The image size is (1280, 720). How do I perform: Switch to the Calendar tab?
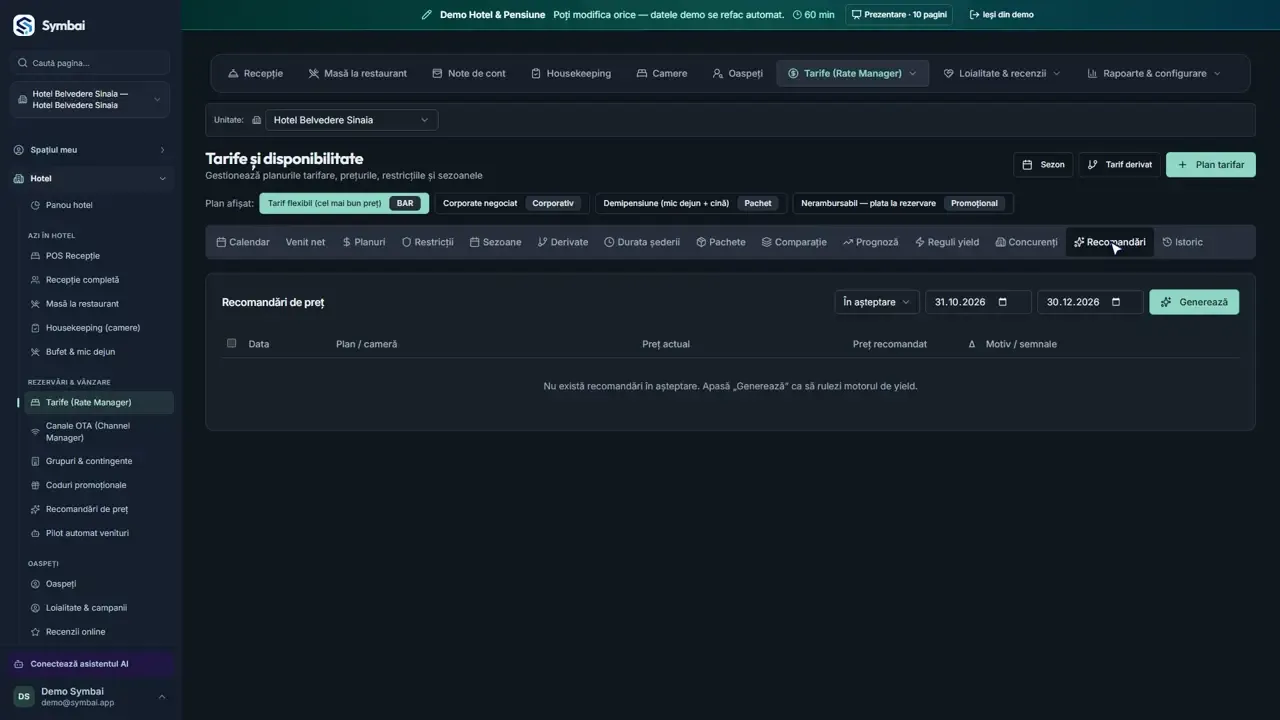coord(243,242)
